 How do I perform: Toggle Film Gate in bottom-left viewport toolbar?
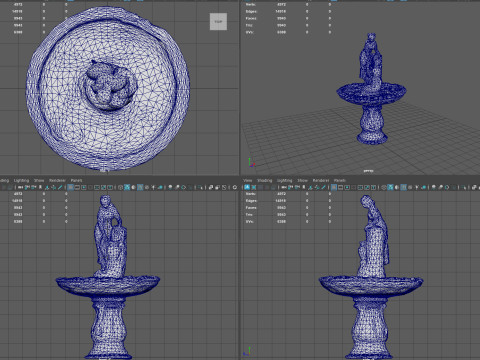[x=77, y=187]
